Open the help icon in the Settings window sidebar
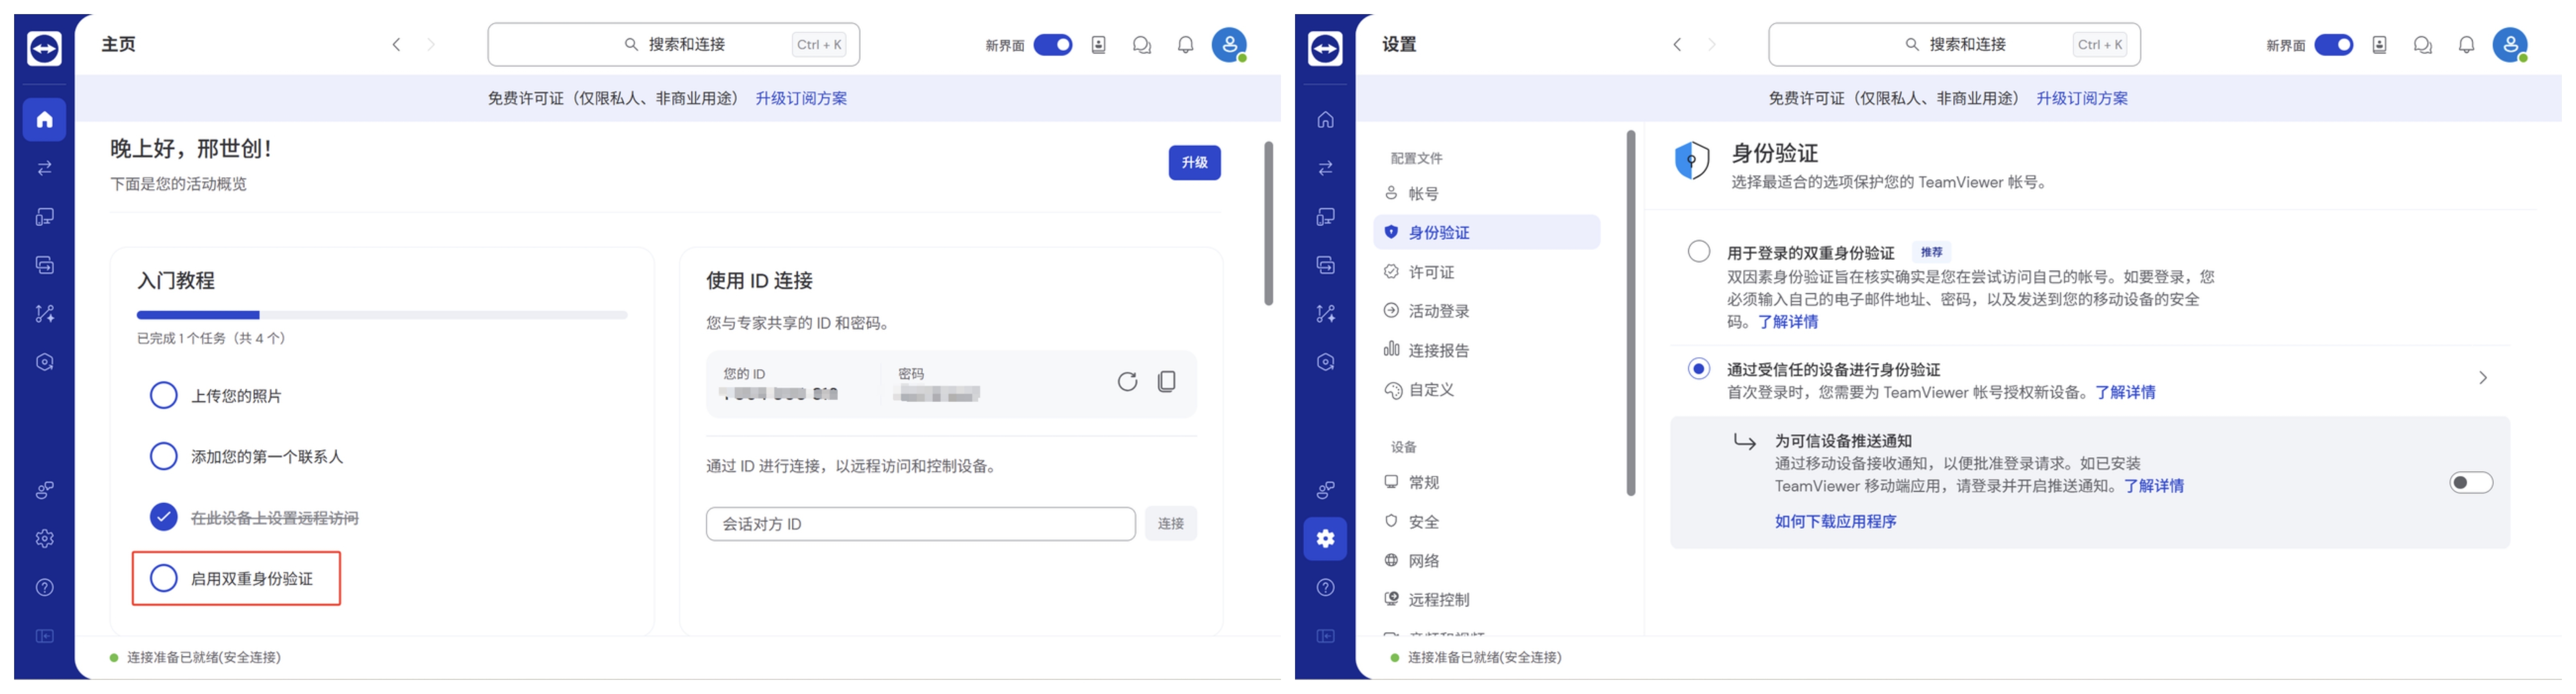The width and height of the screenshot is (2576, 694). point(1325,587)
